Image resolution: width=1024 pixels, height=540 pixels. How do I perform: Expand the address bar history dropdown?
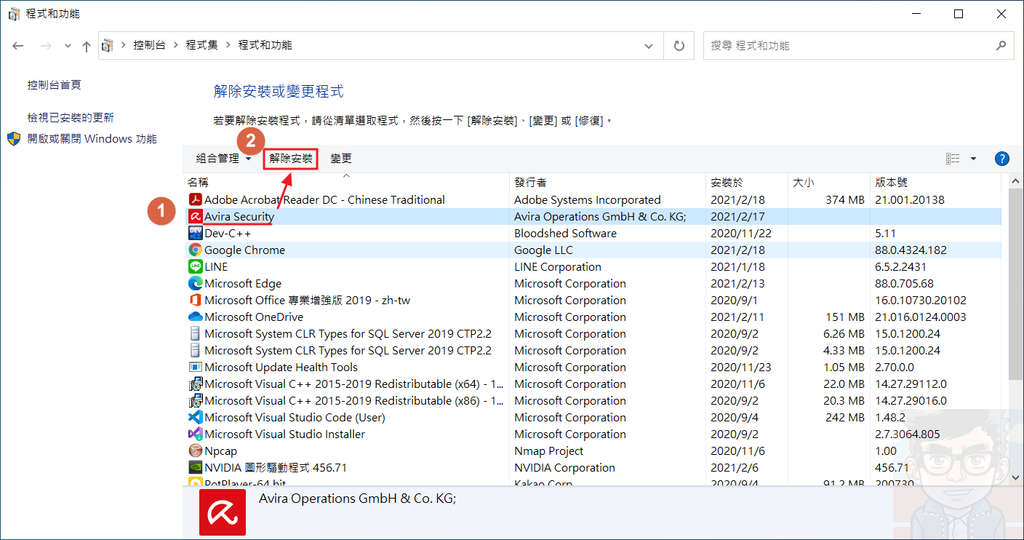point(648,46)
